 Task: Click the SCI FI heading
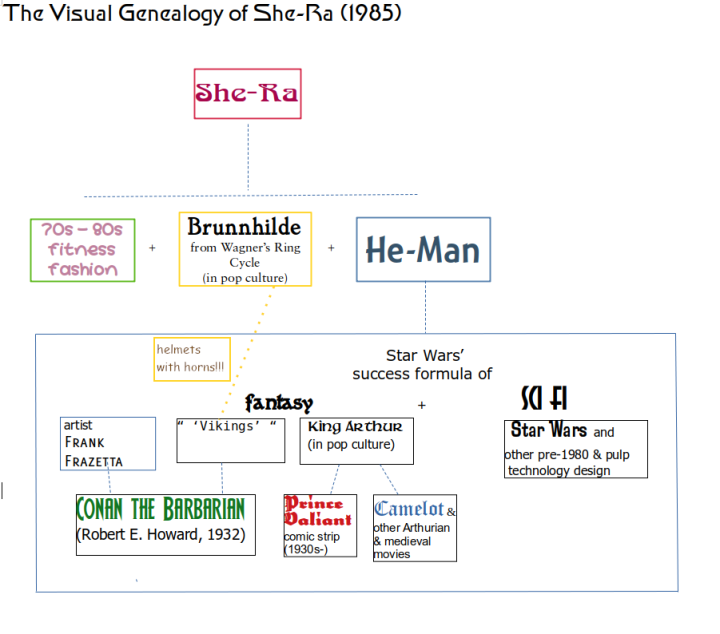[x=544, y=398]
